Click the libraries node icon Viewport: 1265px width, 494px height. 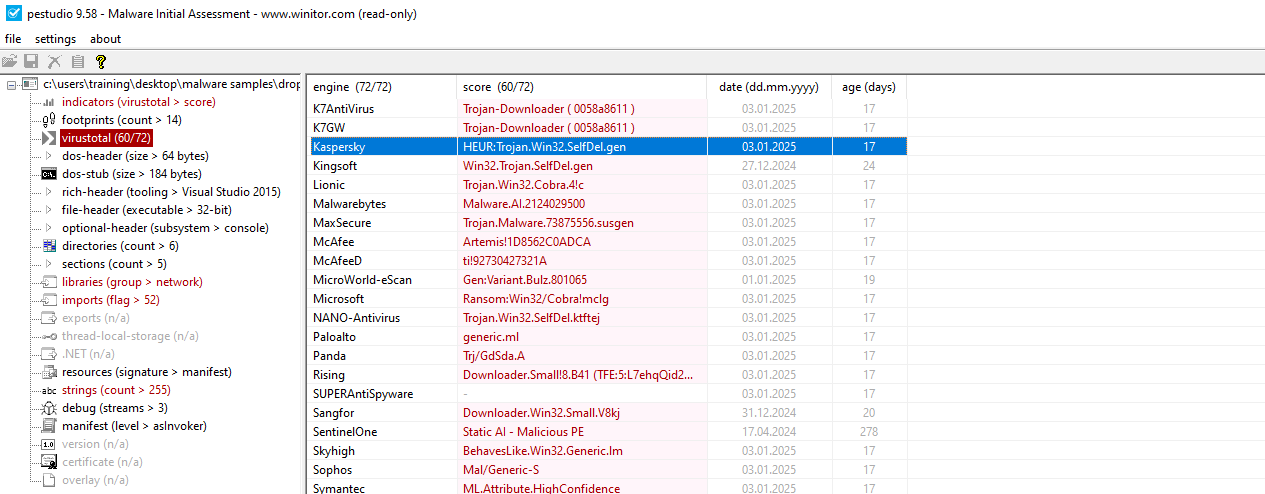(x=48, y=282)
